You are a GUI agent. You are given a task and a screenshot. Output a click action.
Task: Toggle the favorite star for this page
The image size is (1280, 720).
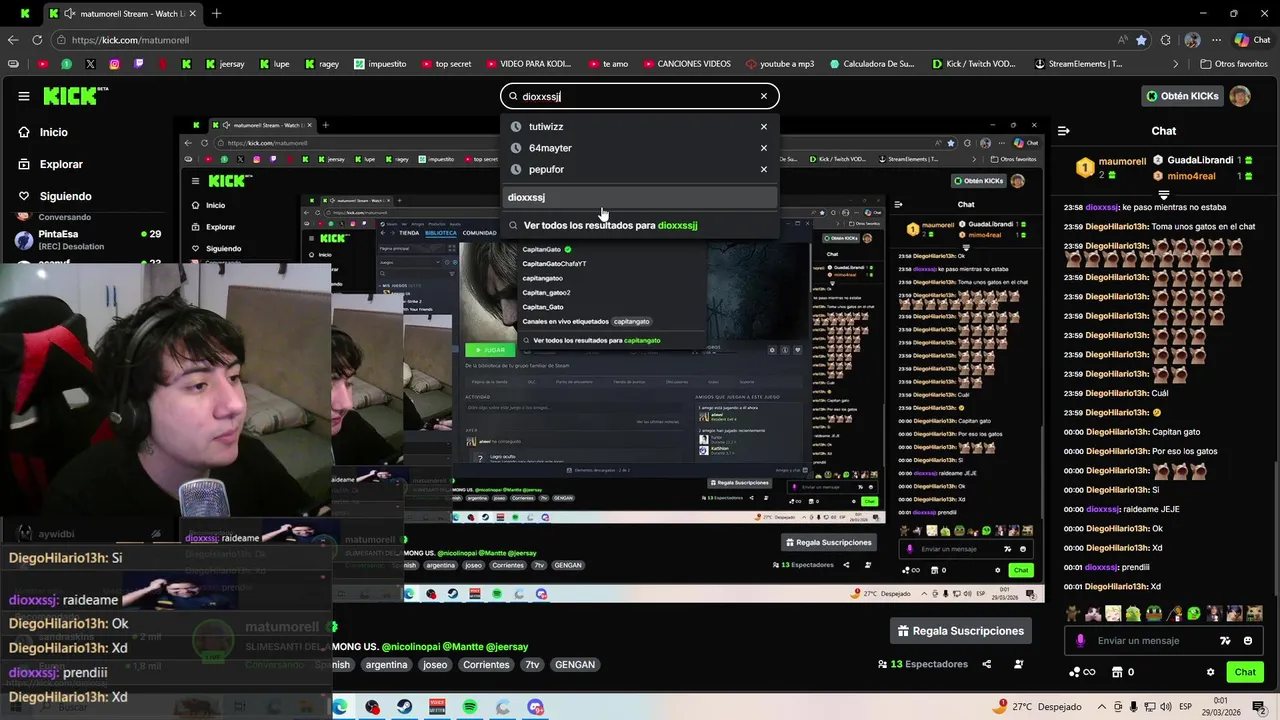click(x=1141, y=40)
